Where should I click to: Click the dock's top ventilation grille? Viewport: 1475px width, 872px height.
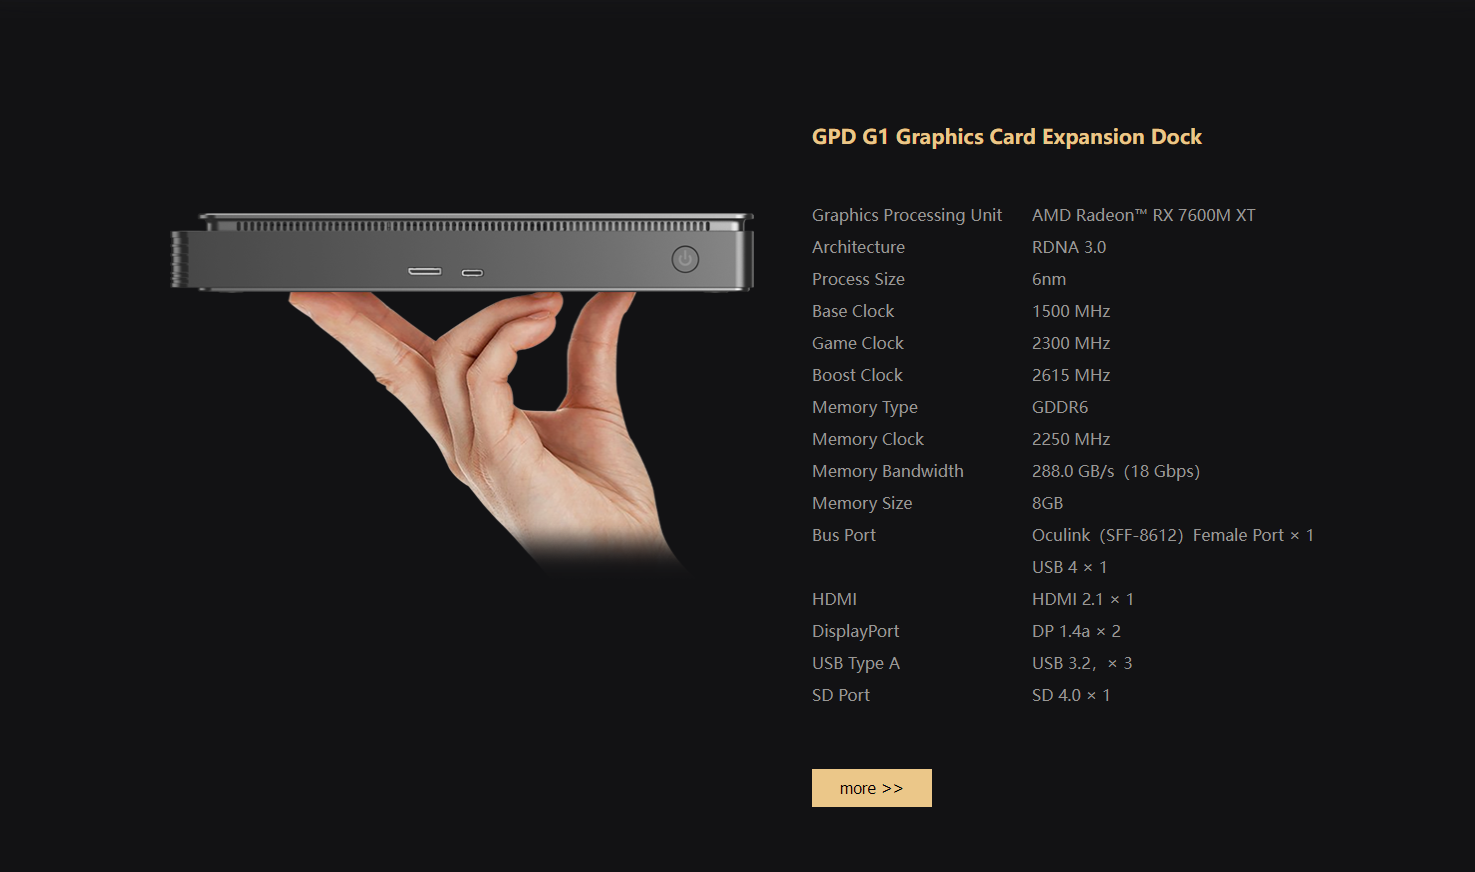[470, 226]
